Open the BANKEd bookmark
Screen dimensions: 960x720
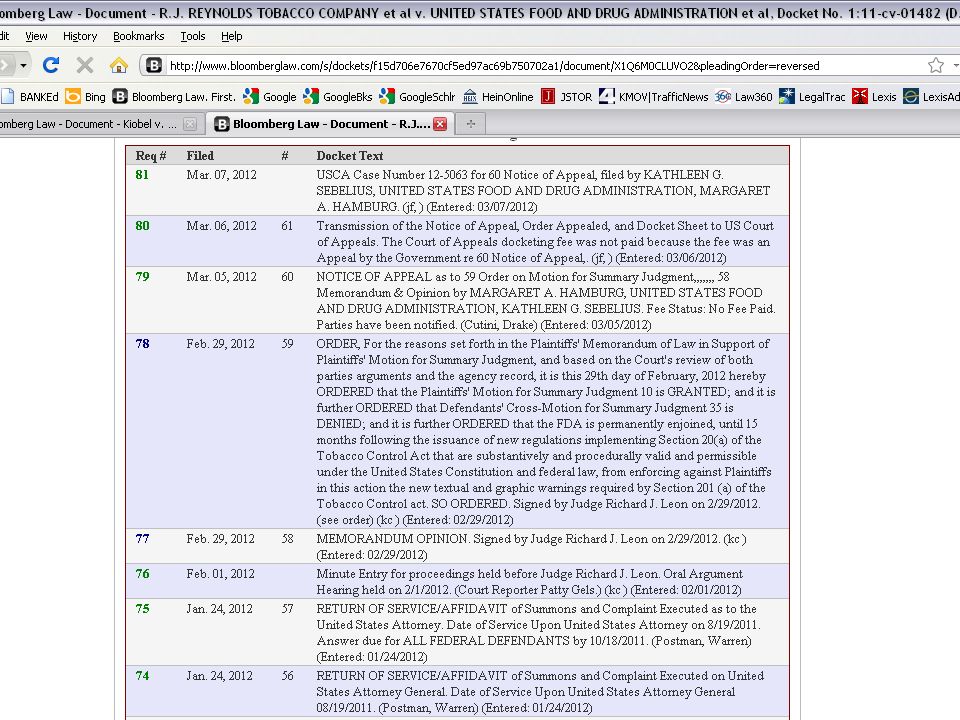click(x=31, y=97)
